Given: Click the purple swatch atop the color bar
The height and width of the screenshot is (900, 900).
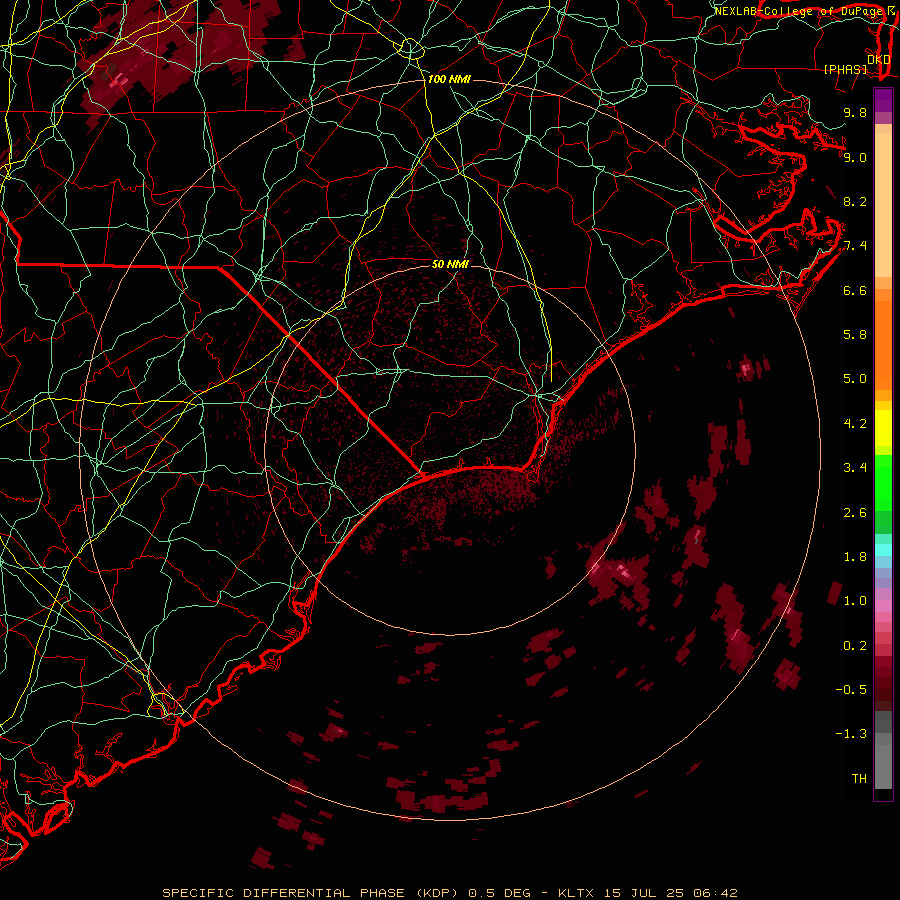Looking at the screenshot, I should [883, 100].
